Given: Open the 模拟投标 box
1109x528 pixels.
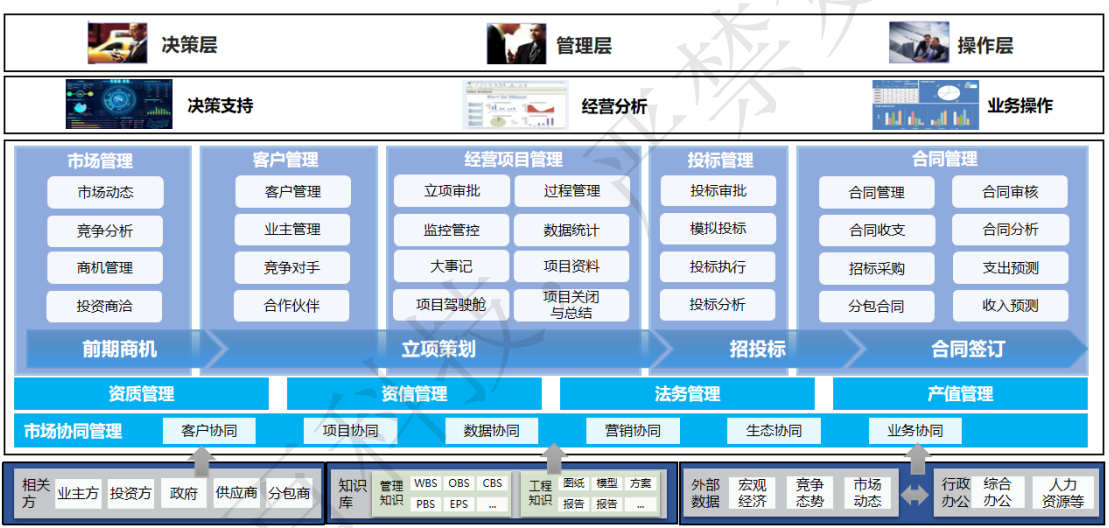Looking at the screenshot, I should click(x=718, y=229).
